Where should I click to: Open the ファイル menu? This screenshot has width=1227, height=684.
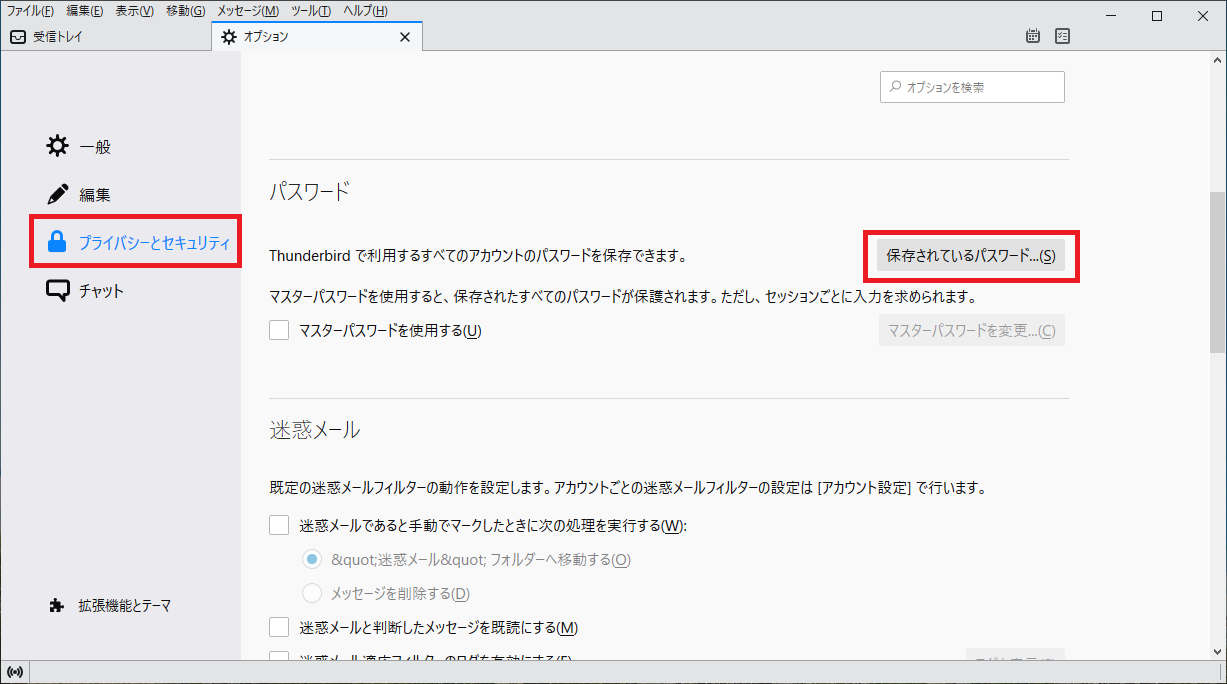30,11
